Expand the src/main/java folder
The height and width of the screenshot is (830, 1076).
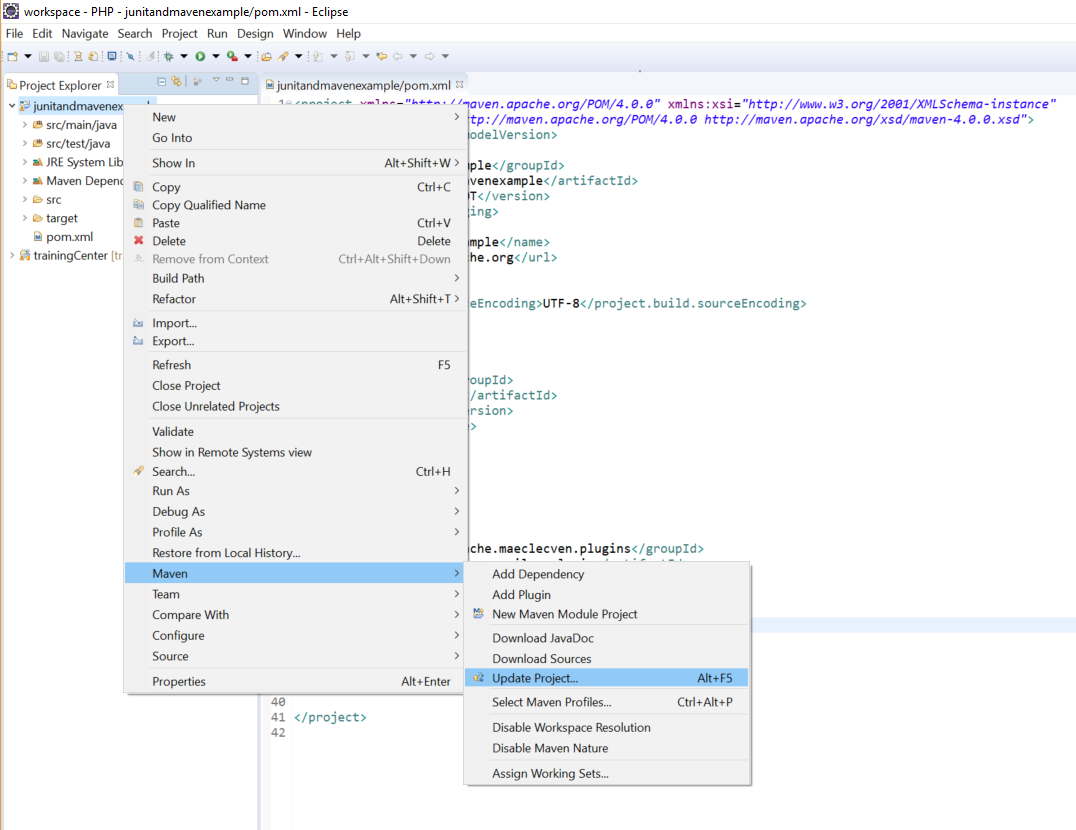(25, 125)
